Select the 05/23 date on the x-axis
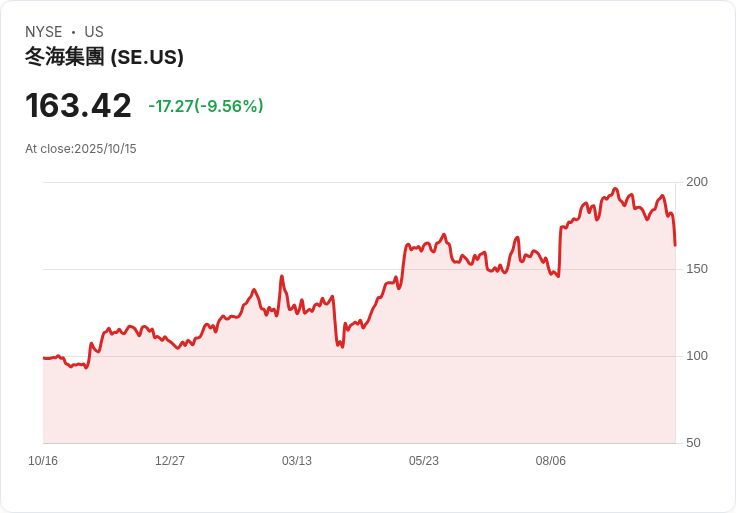The width and height of the screenshot is (736, 513). point(424,461)
